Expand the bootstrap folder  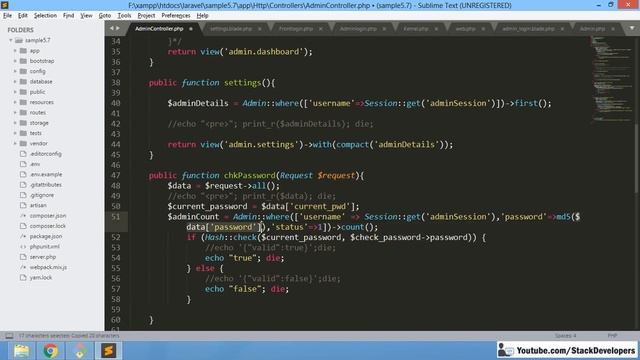point(16,61)
